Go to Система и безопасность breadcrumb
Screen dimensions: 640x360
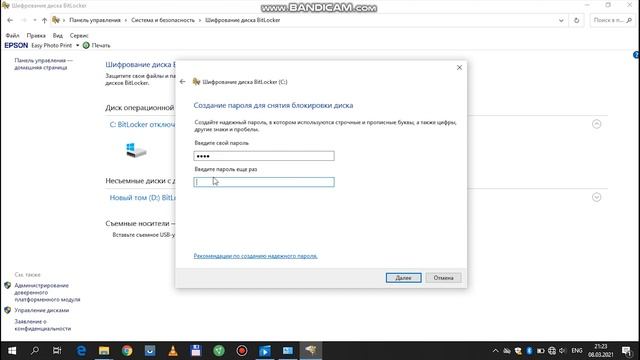[163, 20]
